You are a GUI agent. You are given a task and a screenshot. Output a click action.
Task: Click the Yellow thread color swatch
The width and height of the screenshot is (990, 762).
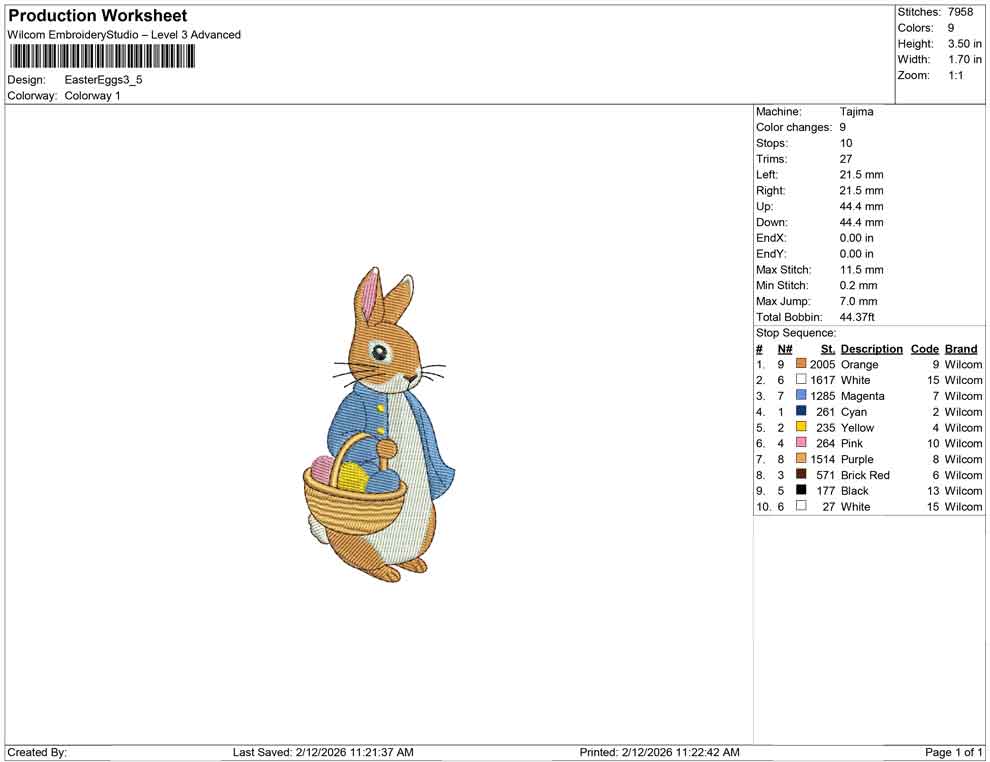tap(801, 427)
